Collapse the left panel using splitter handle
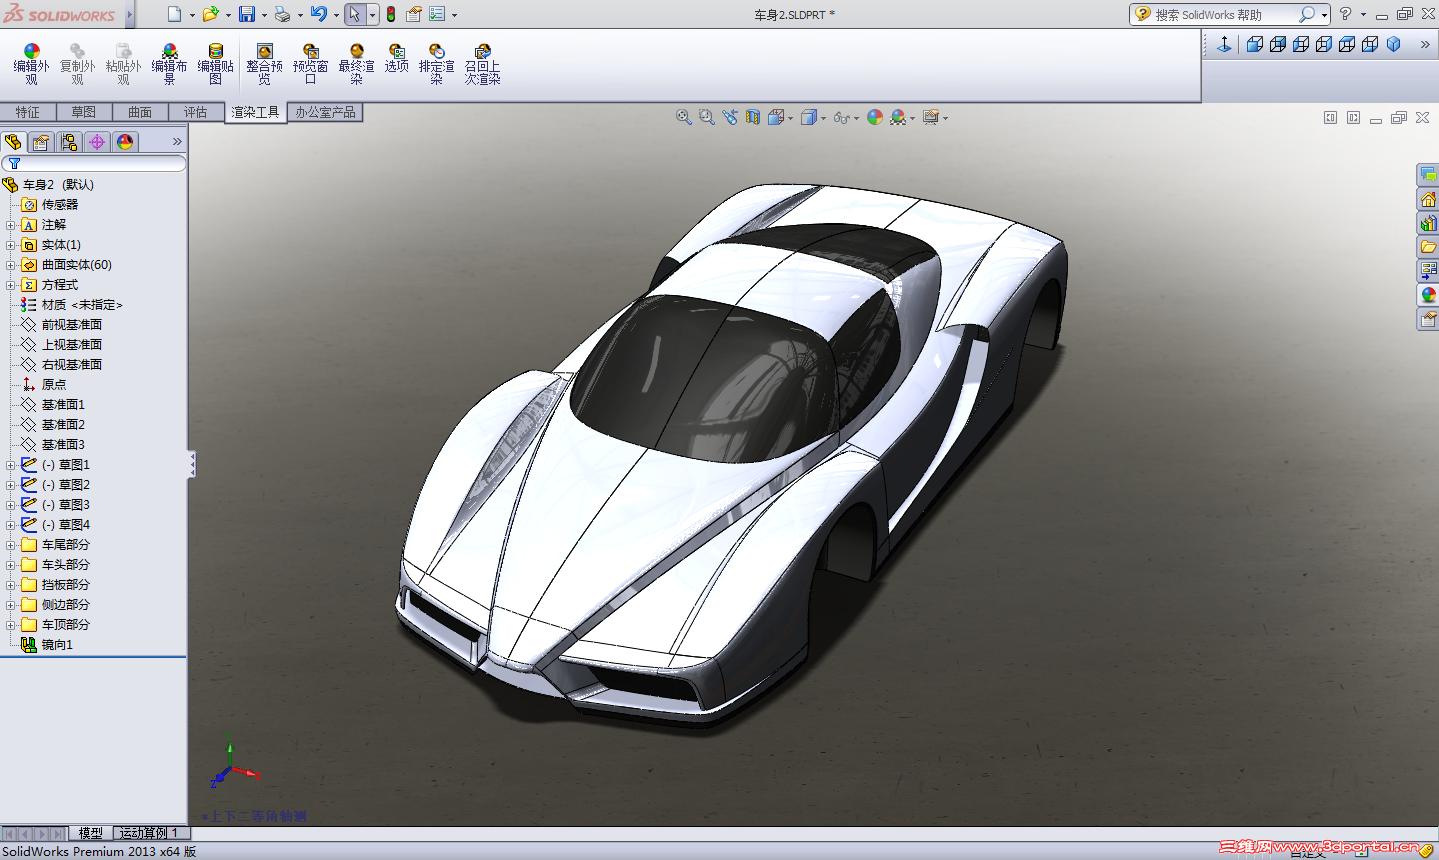 (192, 464)
